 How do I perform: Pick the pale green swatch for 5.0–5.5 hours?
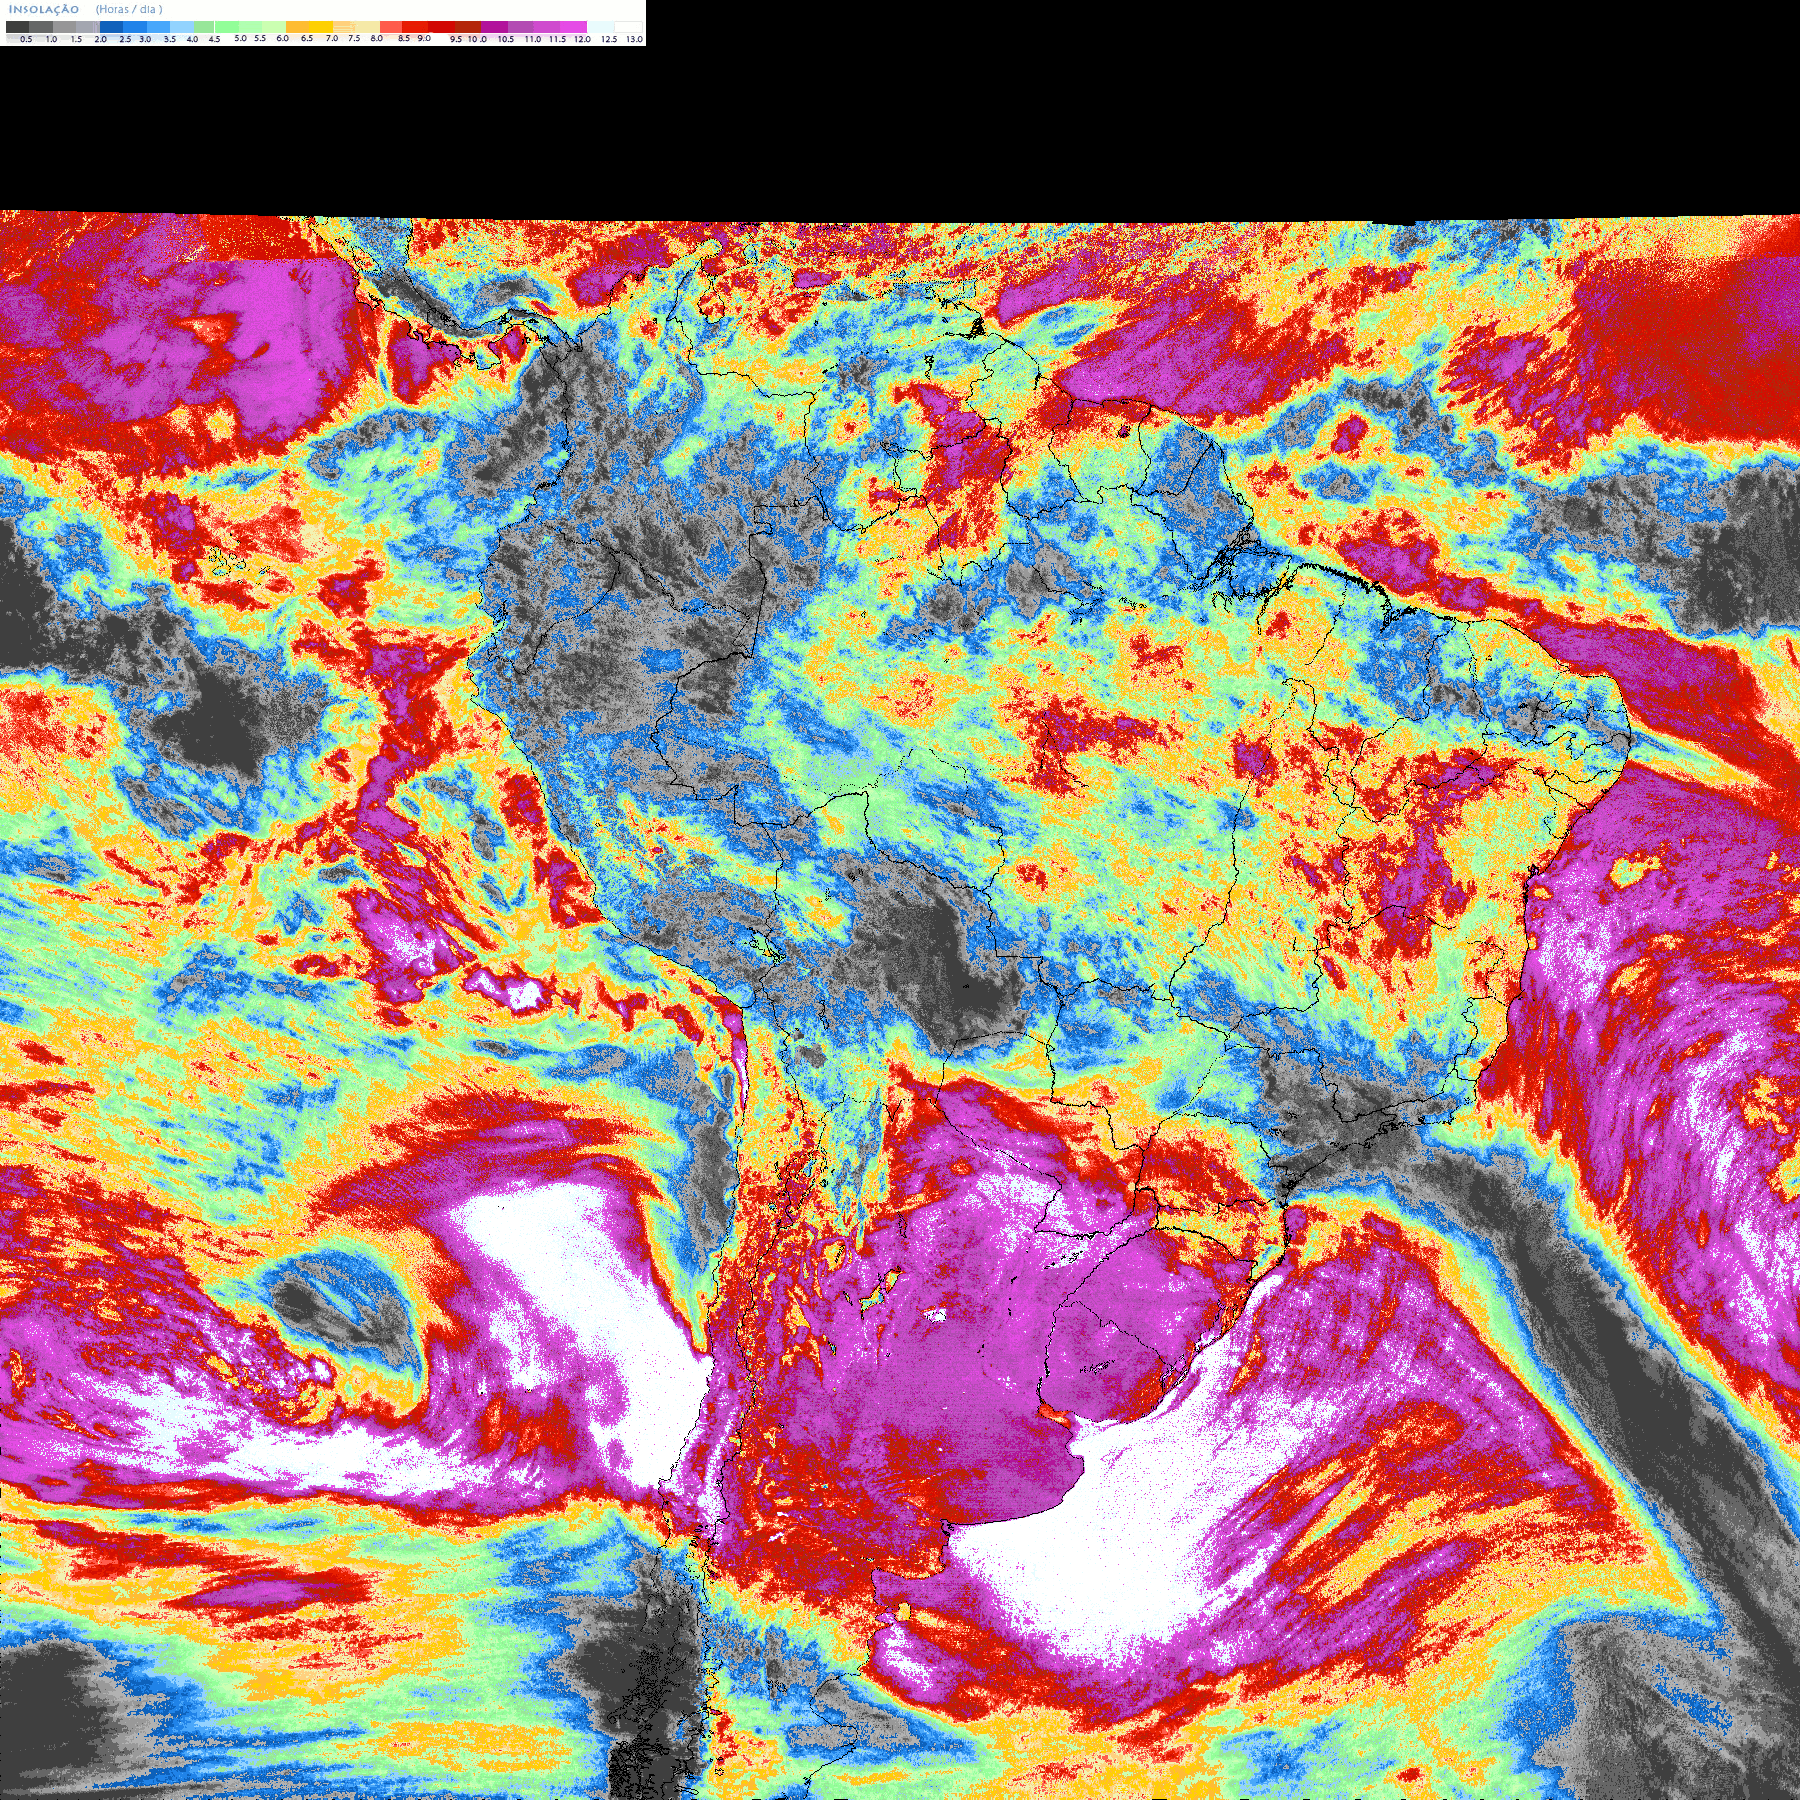[250, 27]
